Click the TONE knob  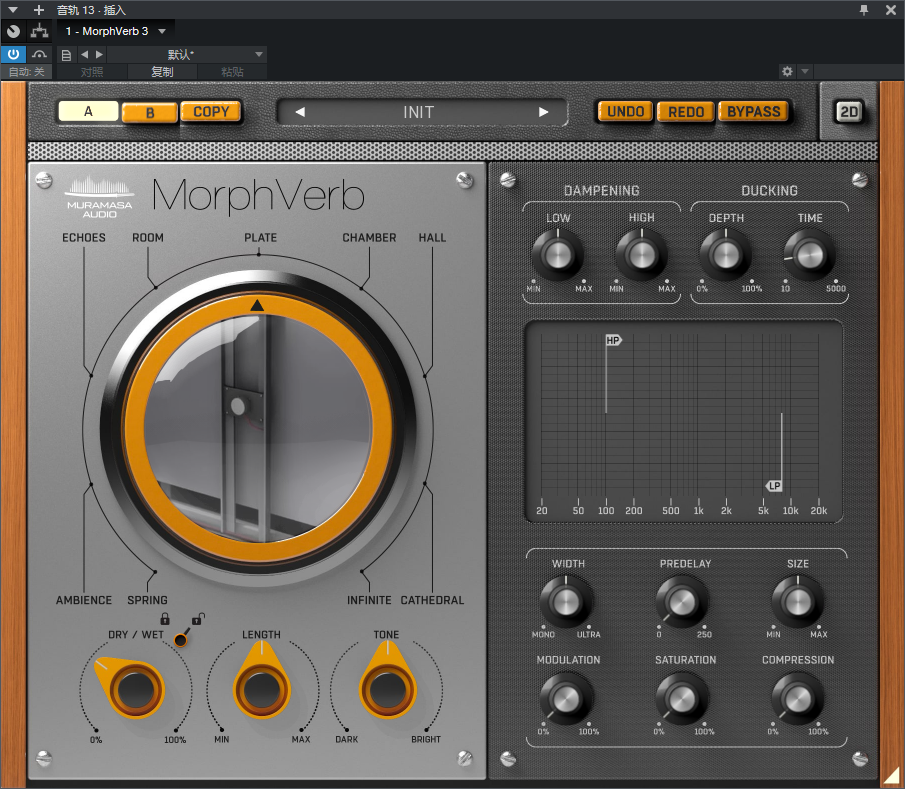pos(387,690)
